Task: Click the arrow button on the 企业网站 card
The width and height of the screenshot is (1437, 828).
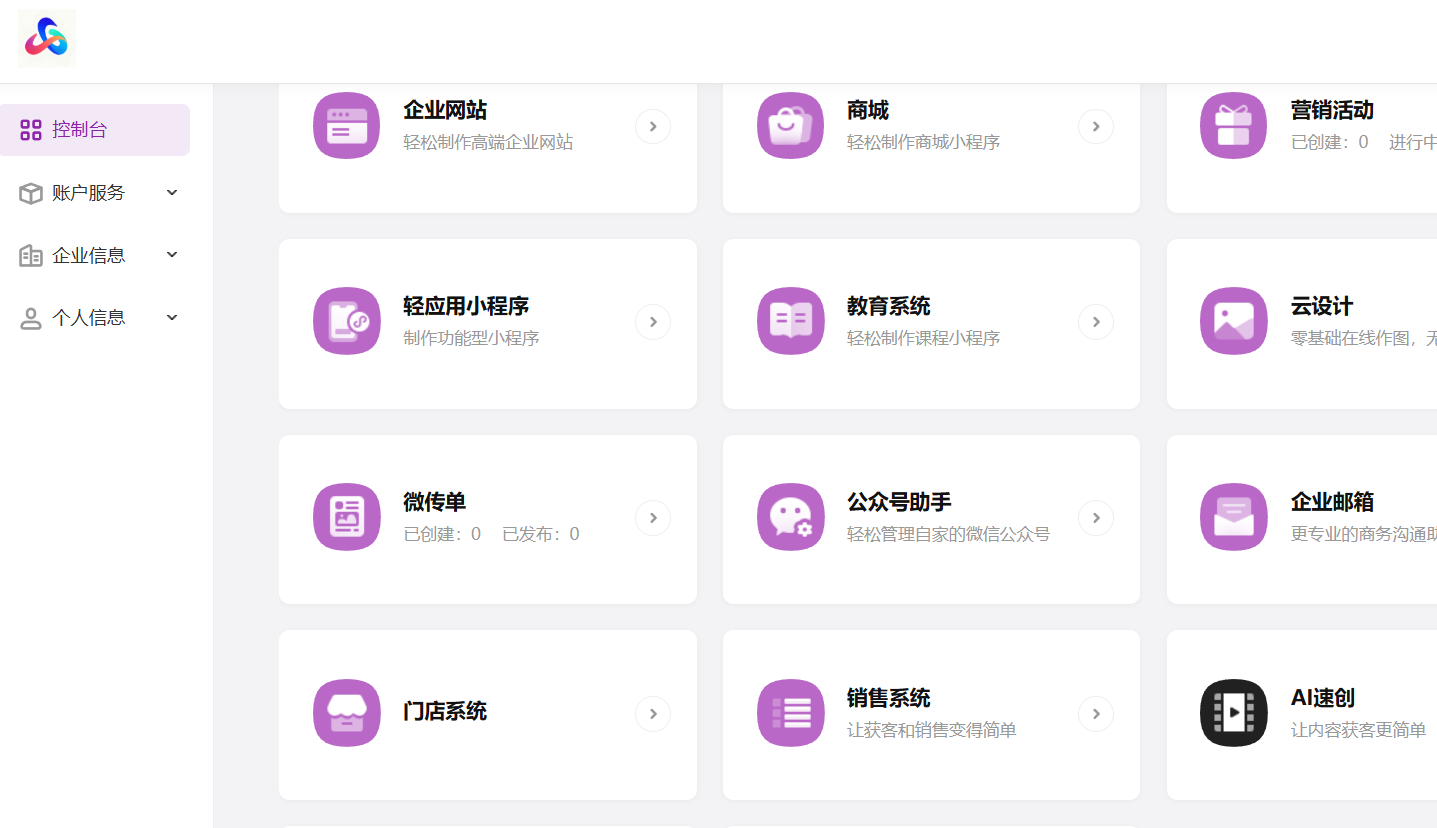Action: pos(652,125)
